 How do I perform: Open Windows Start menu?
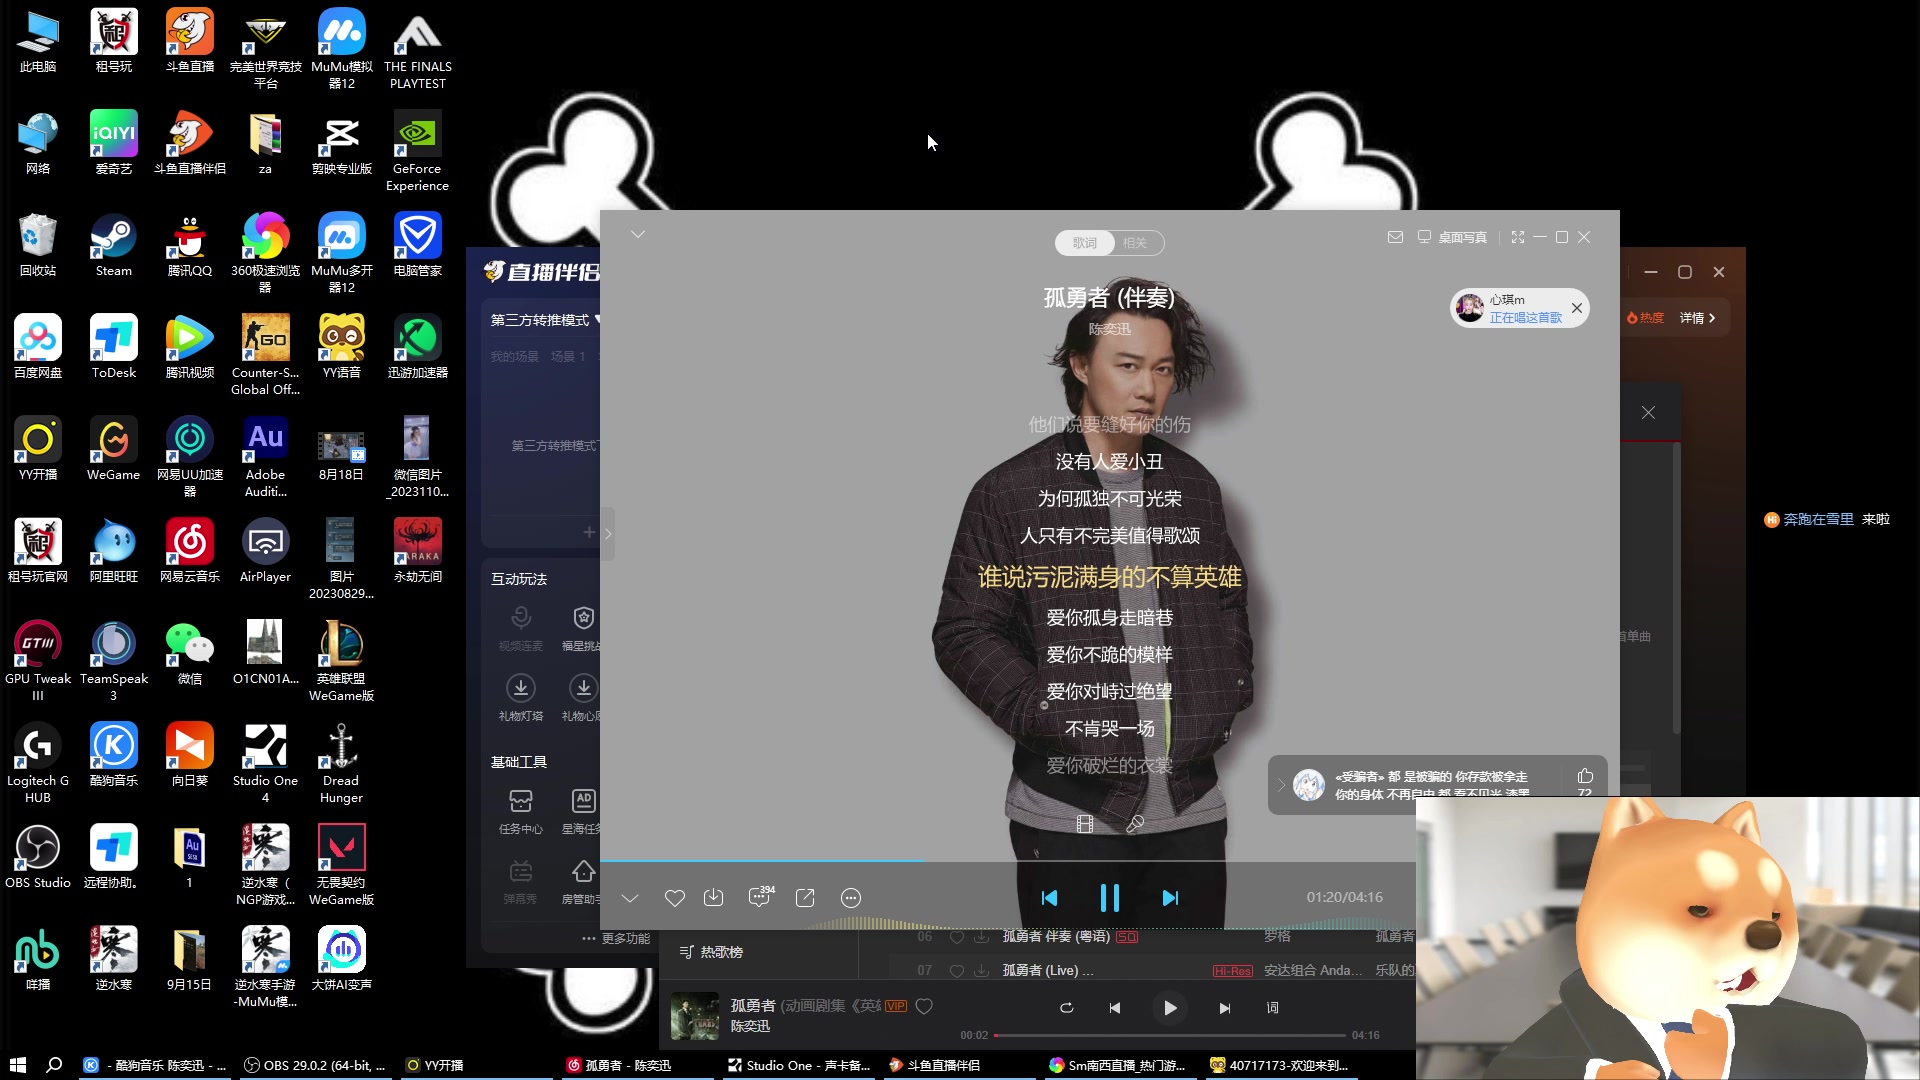point(17,1065)
